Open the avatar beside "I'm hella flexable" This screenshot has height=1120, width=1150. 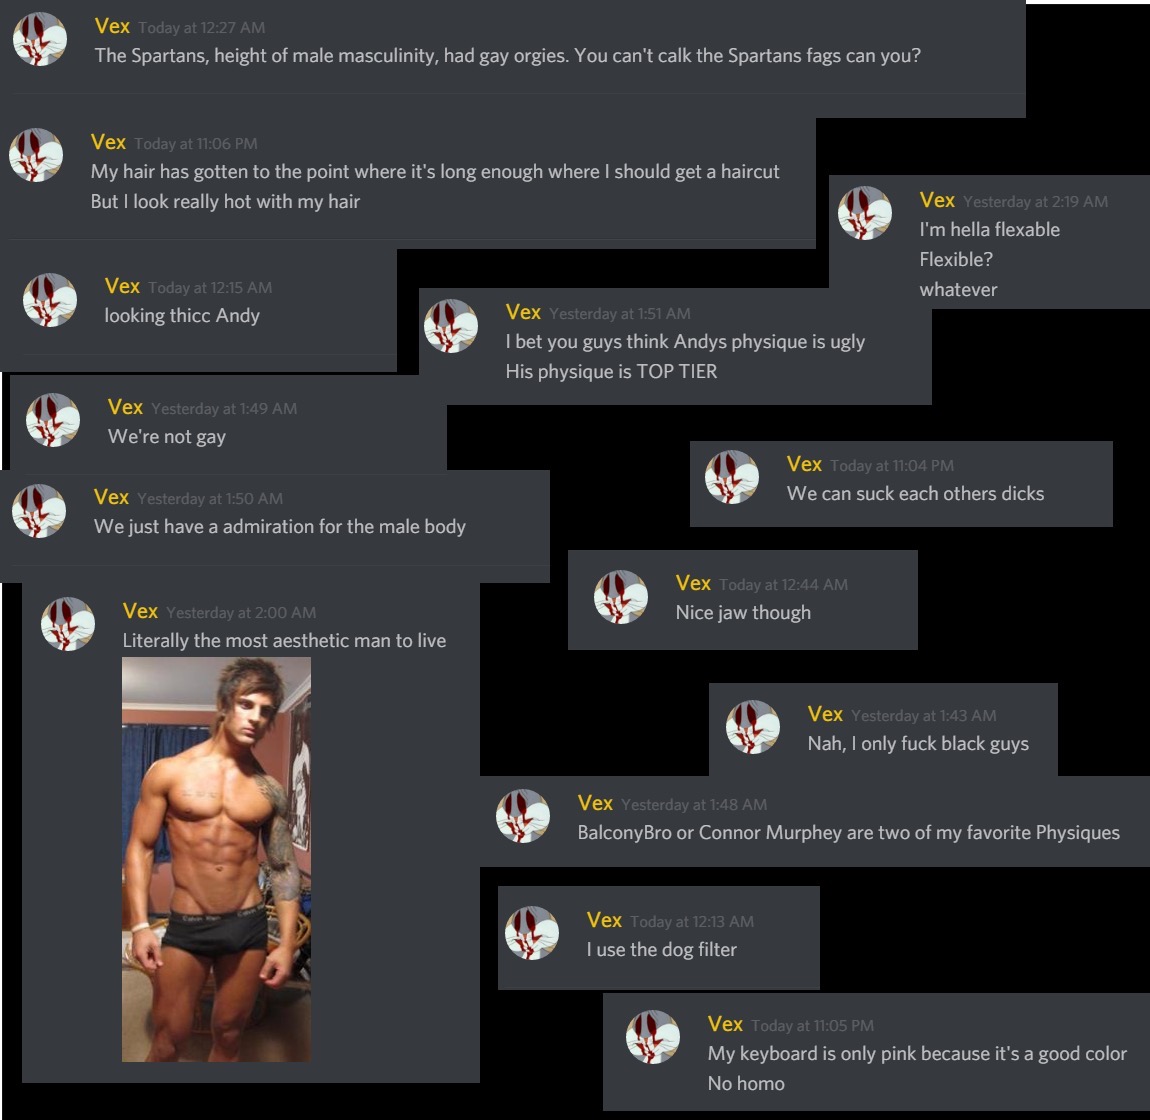[865, 213]
